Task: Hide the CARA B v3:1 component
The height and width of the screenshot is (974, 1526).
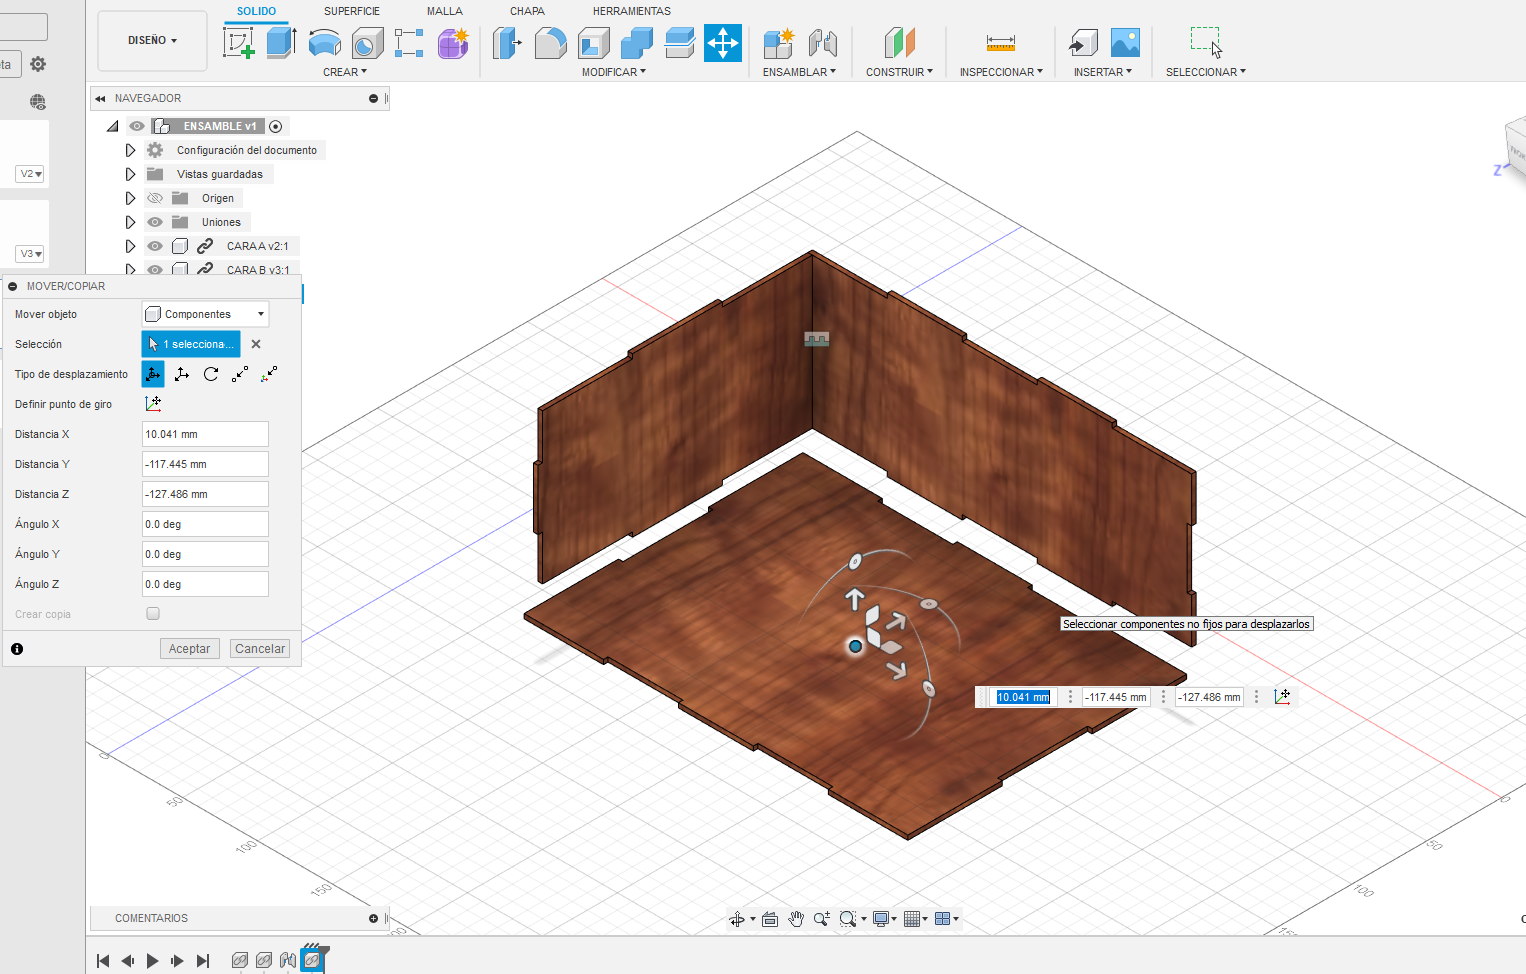Action: 155,270
